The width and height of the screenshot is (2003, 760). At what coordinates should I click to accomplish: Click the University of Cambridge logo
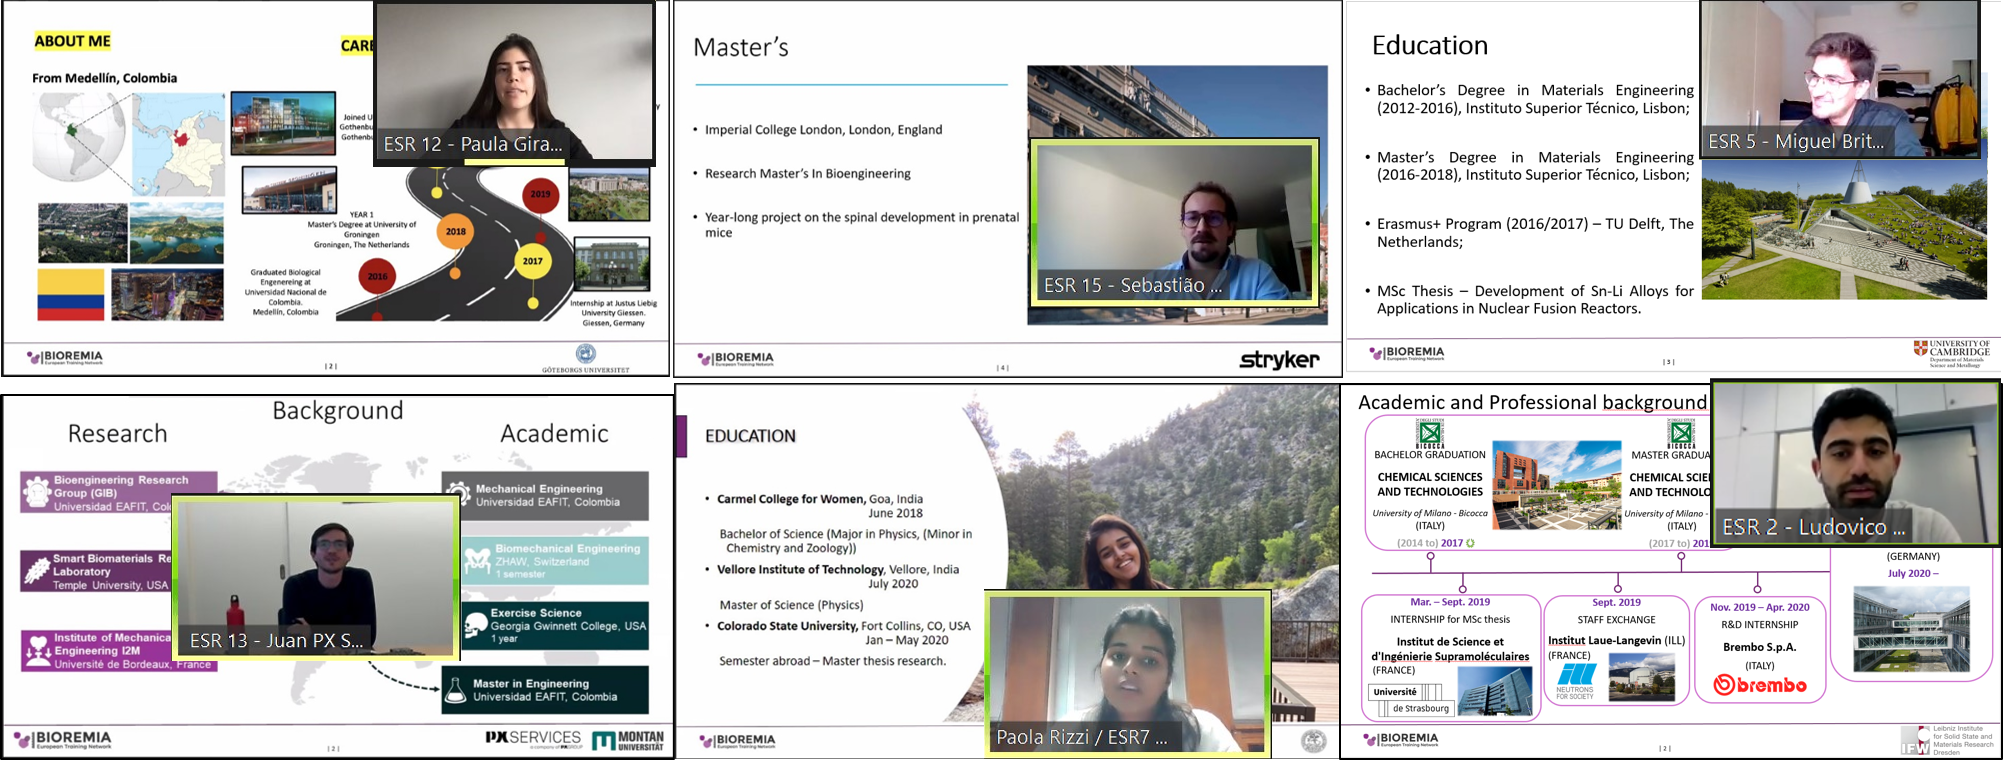[1951, 354]
